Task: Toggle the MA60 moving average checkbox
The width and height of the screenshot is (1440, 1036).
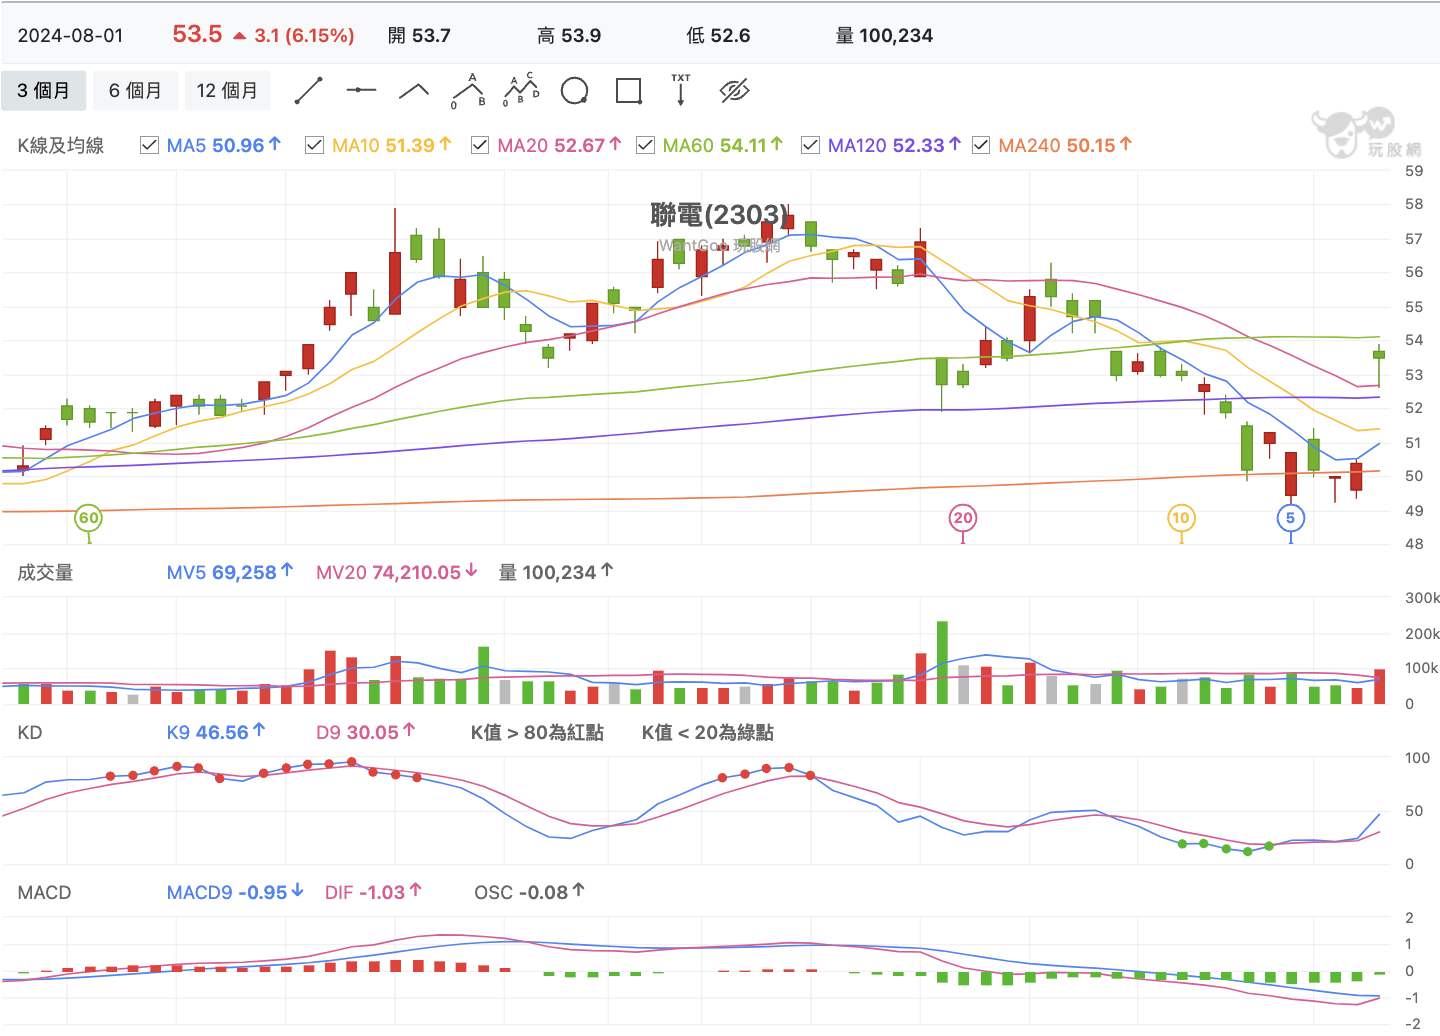Action: tap(645, 145)
